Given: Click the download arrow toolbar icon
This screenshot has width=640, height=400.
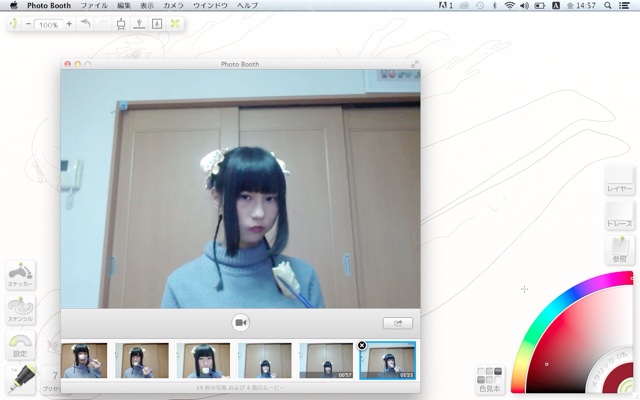Looking at the screenshot, I should click(139, 24).
